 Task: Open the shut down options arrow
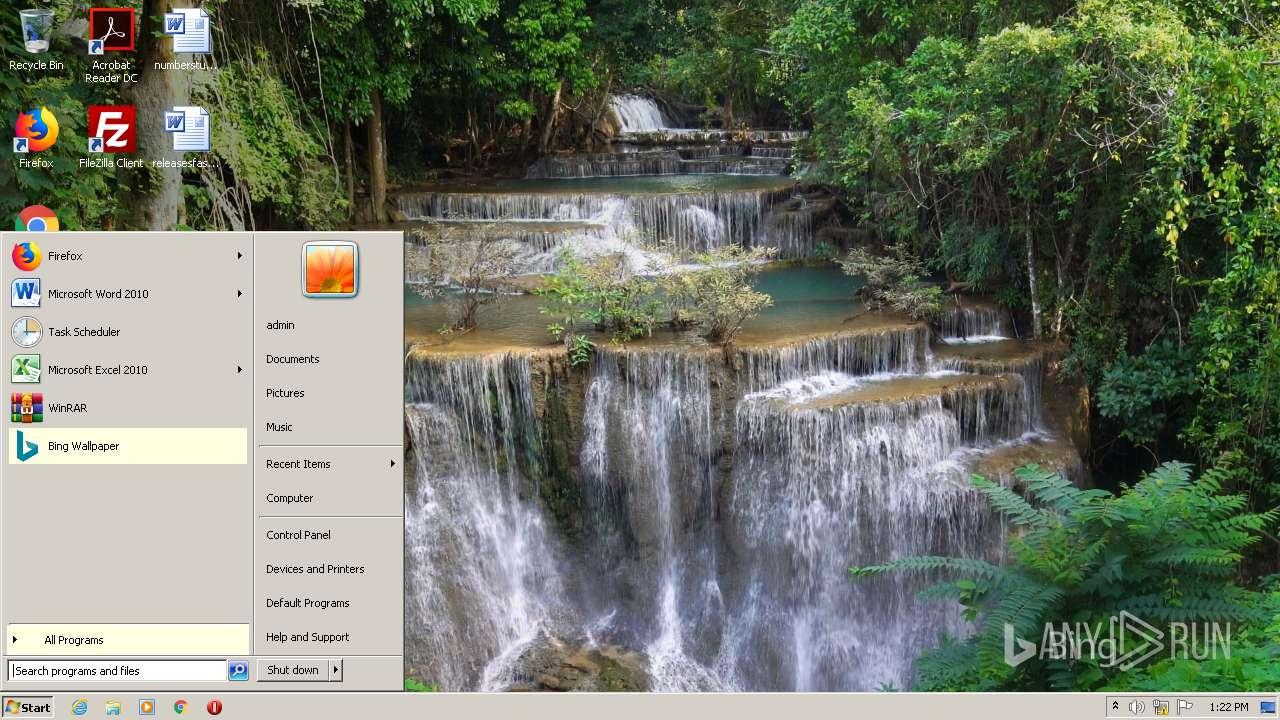pyautogui.click(x=336, y=670)
